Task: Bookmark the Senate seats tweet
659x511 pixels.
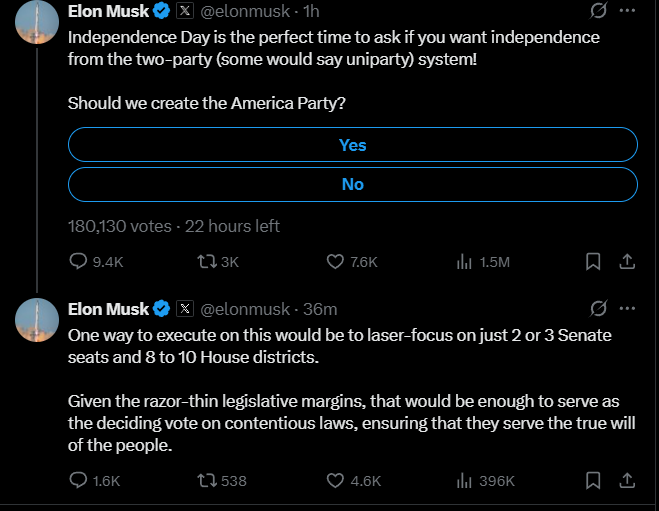Action: (593, 480)
